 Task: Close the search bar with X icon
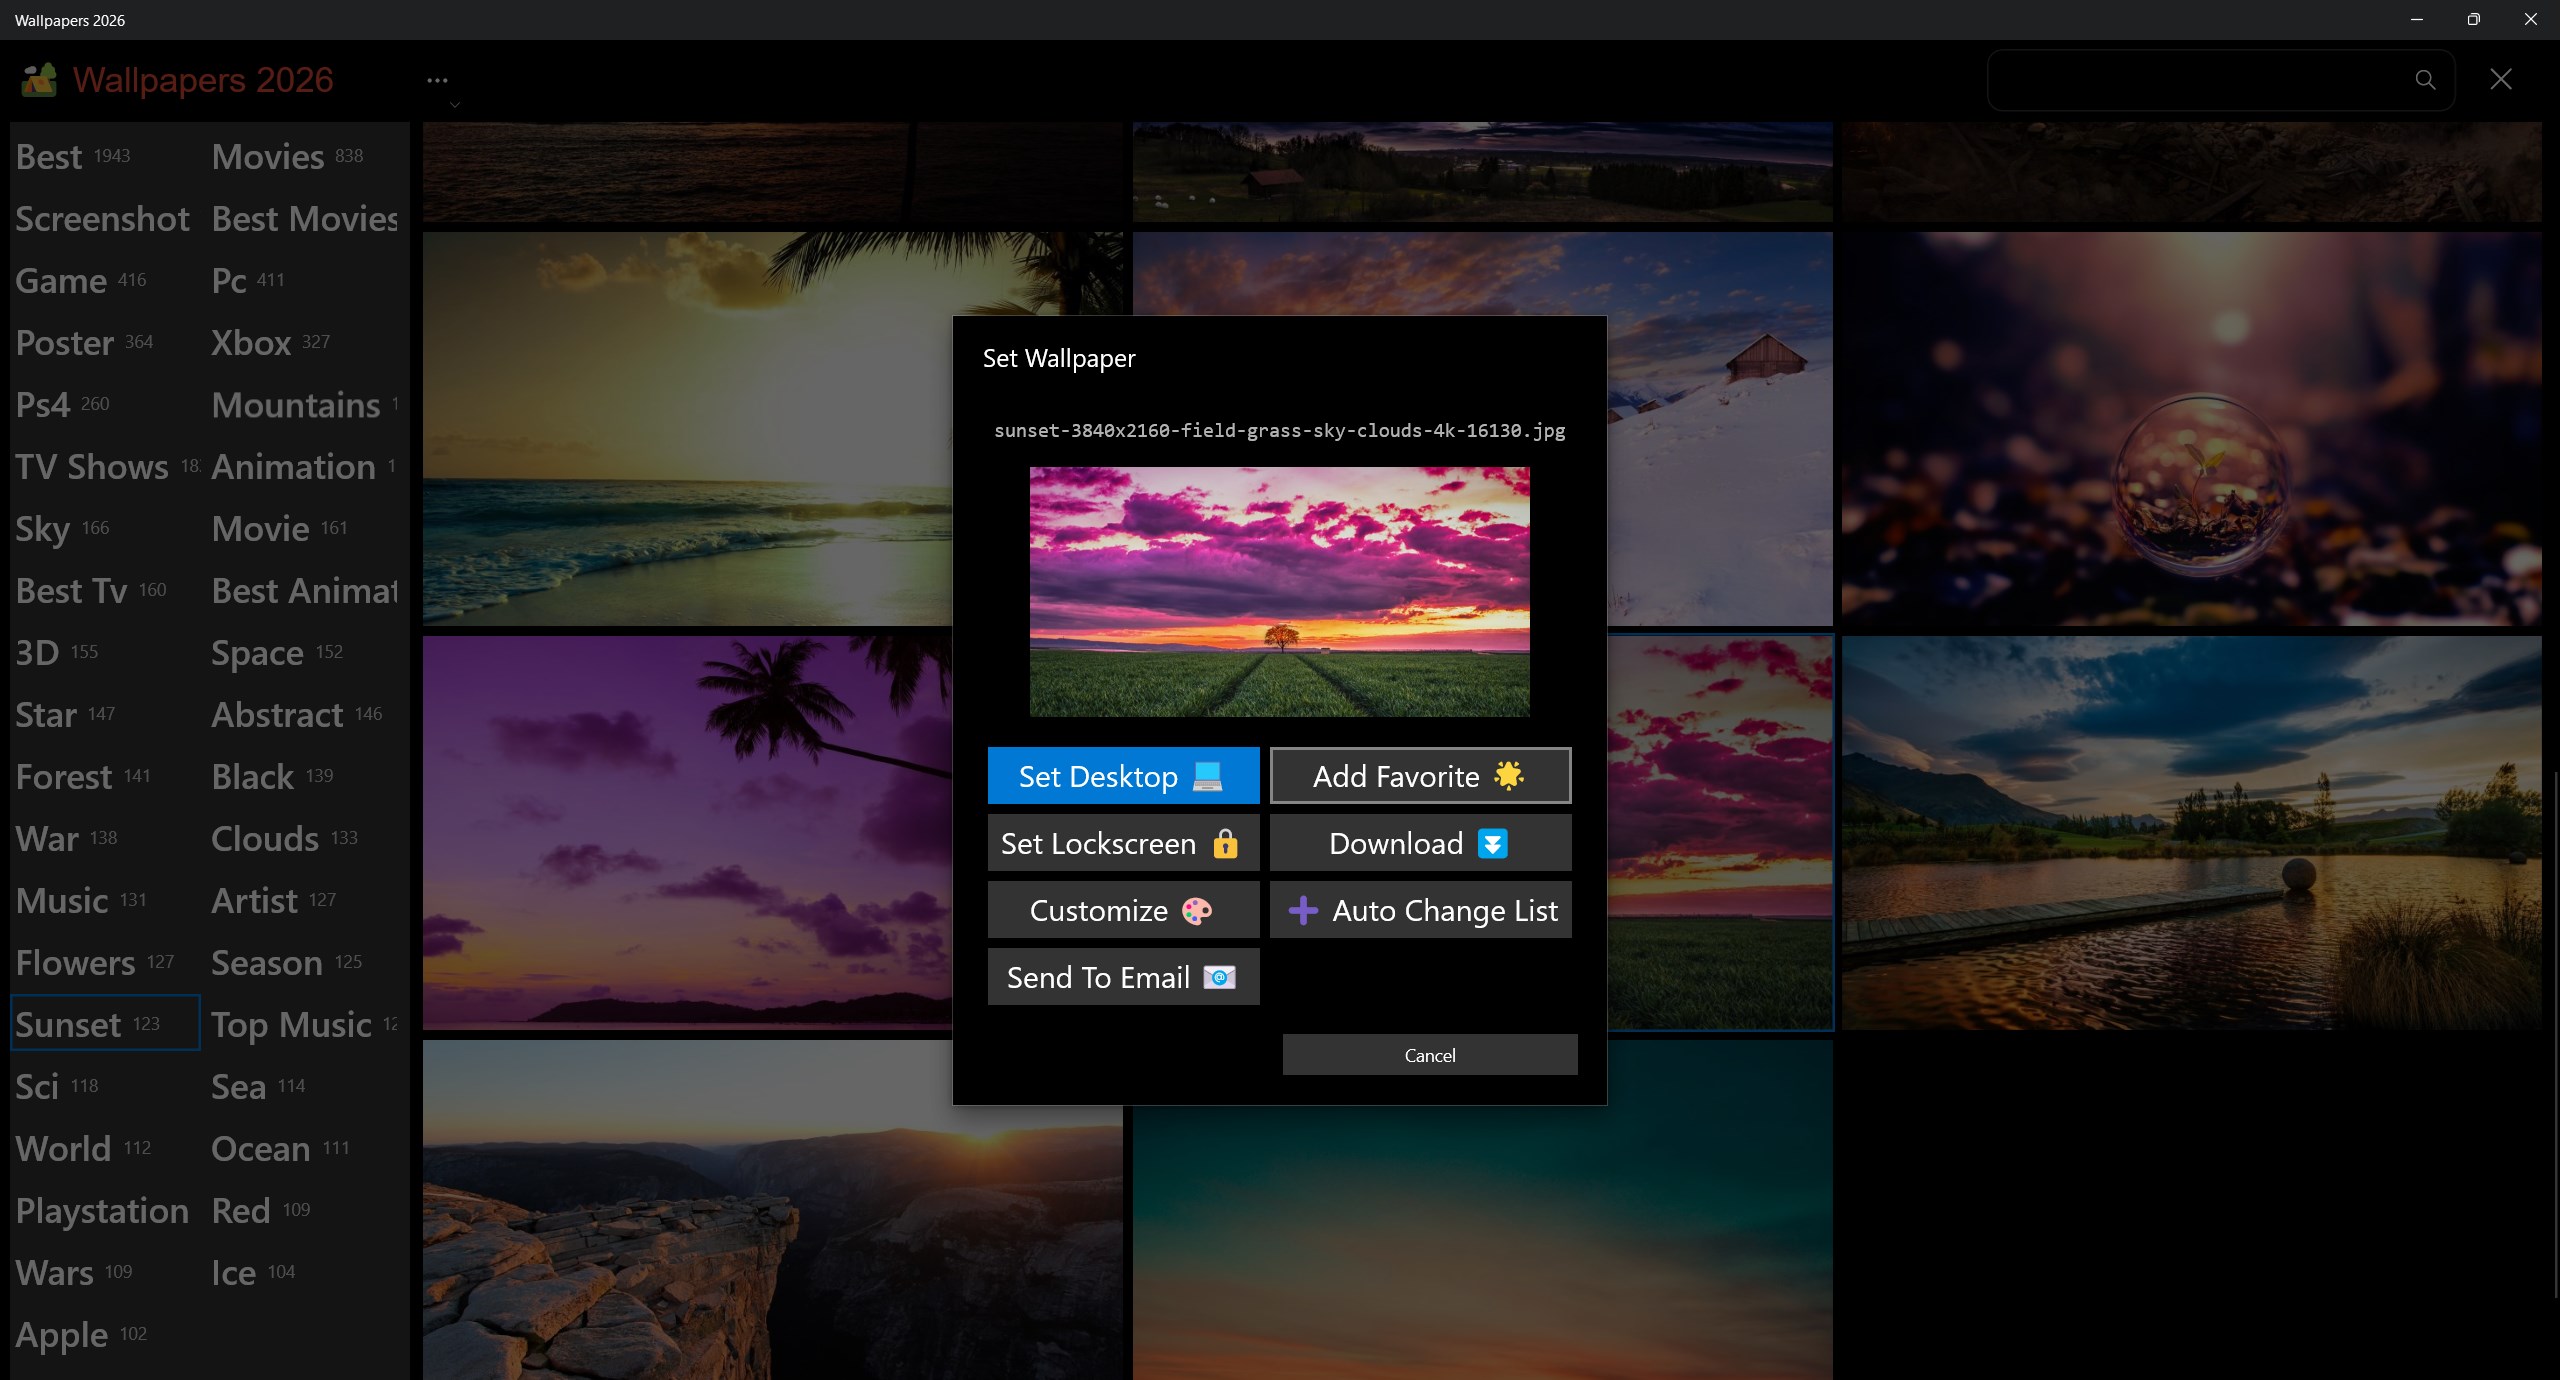(2500, 80)
